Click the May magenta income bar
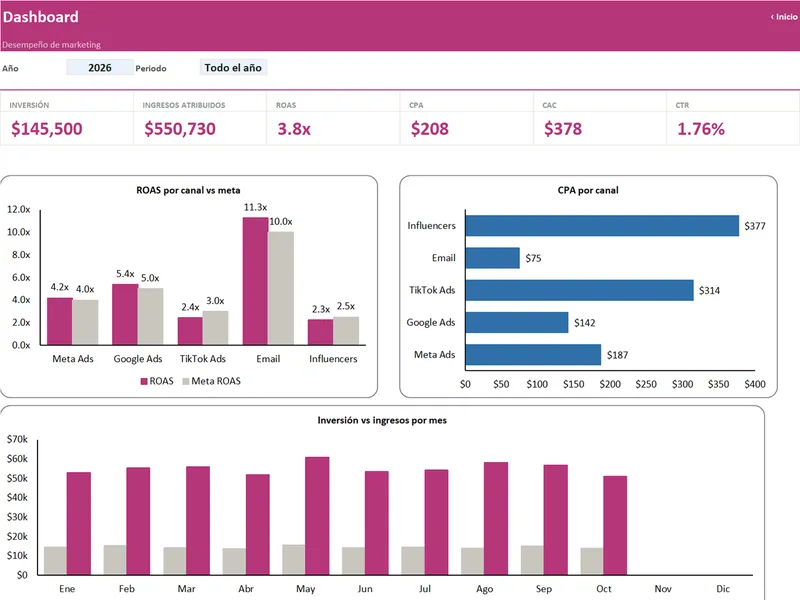Viewport: 800px width, 600px height. pos(317,516)
